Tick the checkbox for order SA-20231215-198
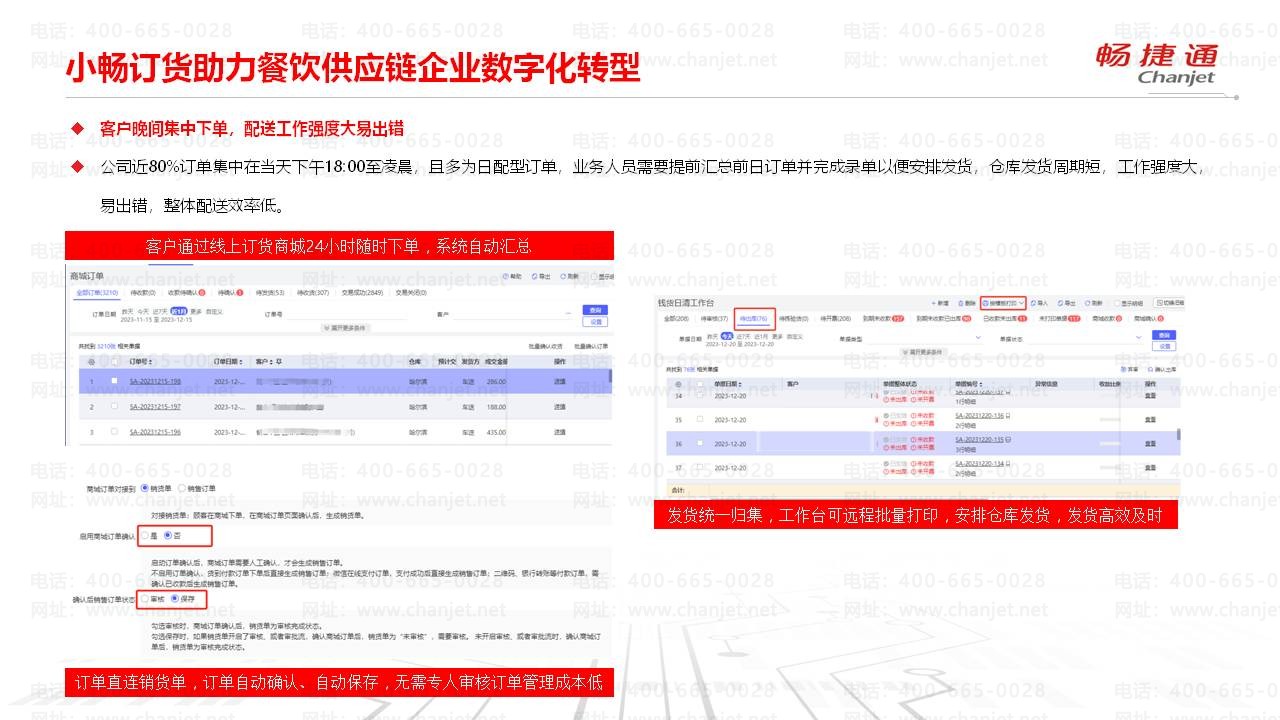The height and width of the screenshot is (720, 1280). pyautogui.click(x=114, y=380)
